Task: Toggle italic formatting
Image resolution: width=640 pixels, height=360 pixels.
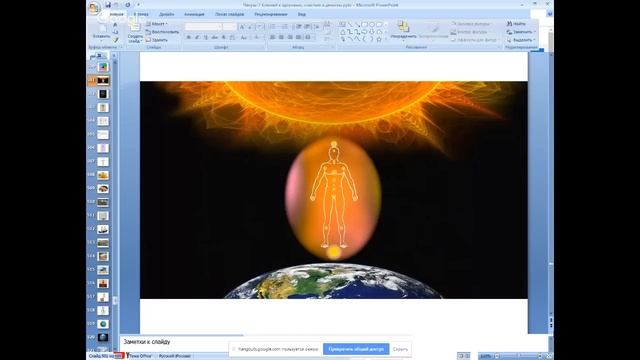Action: pos(197,37)
